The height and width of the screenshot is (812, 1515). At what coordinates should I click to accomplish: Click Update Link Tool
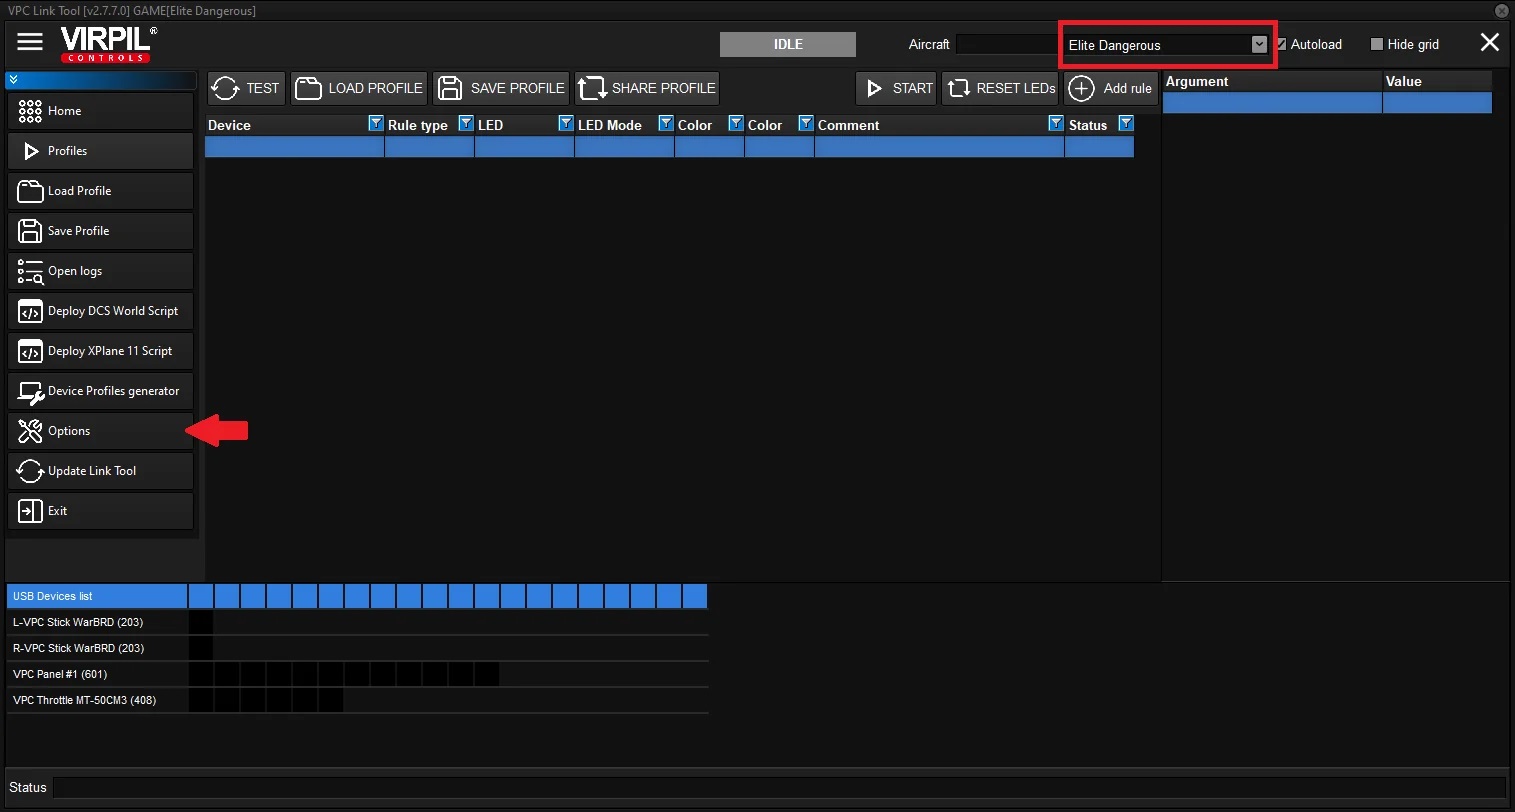100,471
